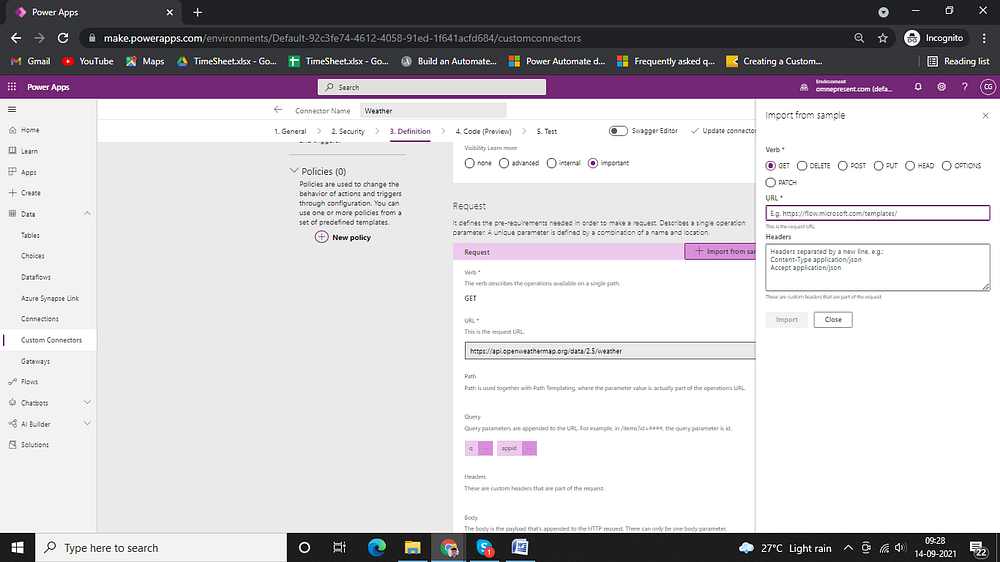This screenshot has width=1000, height=562.
Task: Click the Power Apps search box
Action: point(432,87)
